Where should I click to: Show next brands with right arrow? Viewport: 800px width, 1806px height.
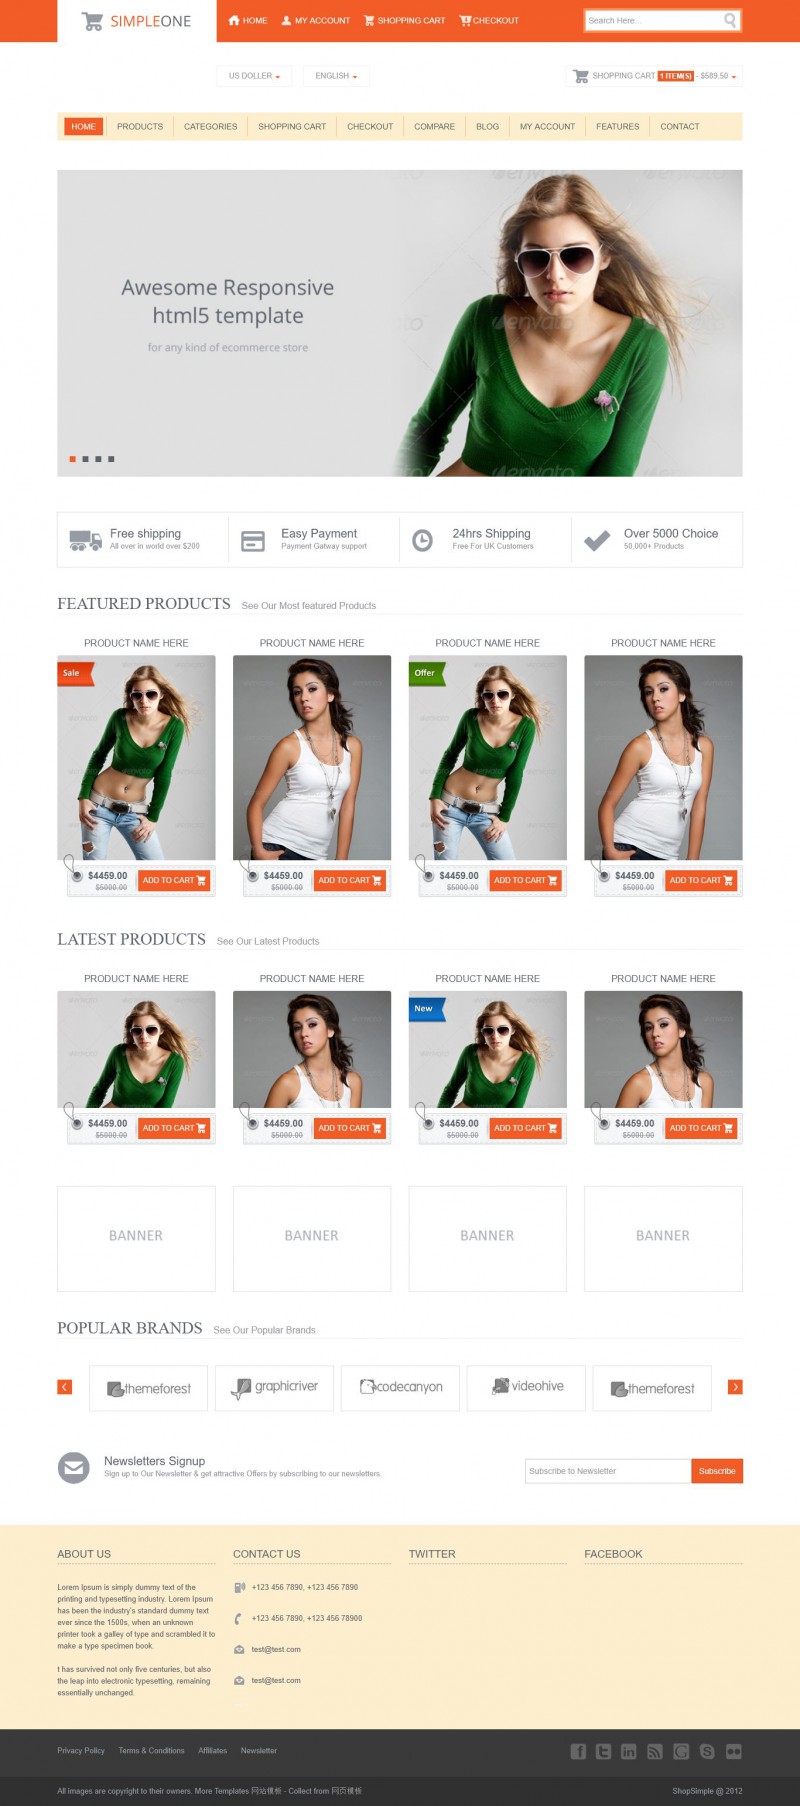click(735, 1387)
